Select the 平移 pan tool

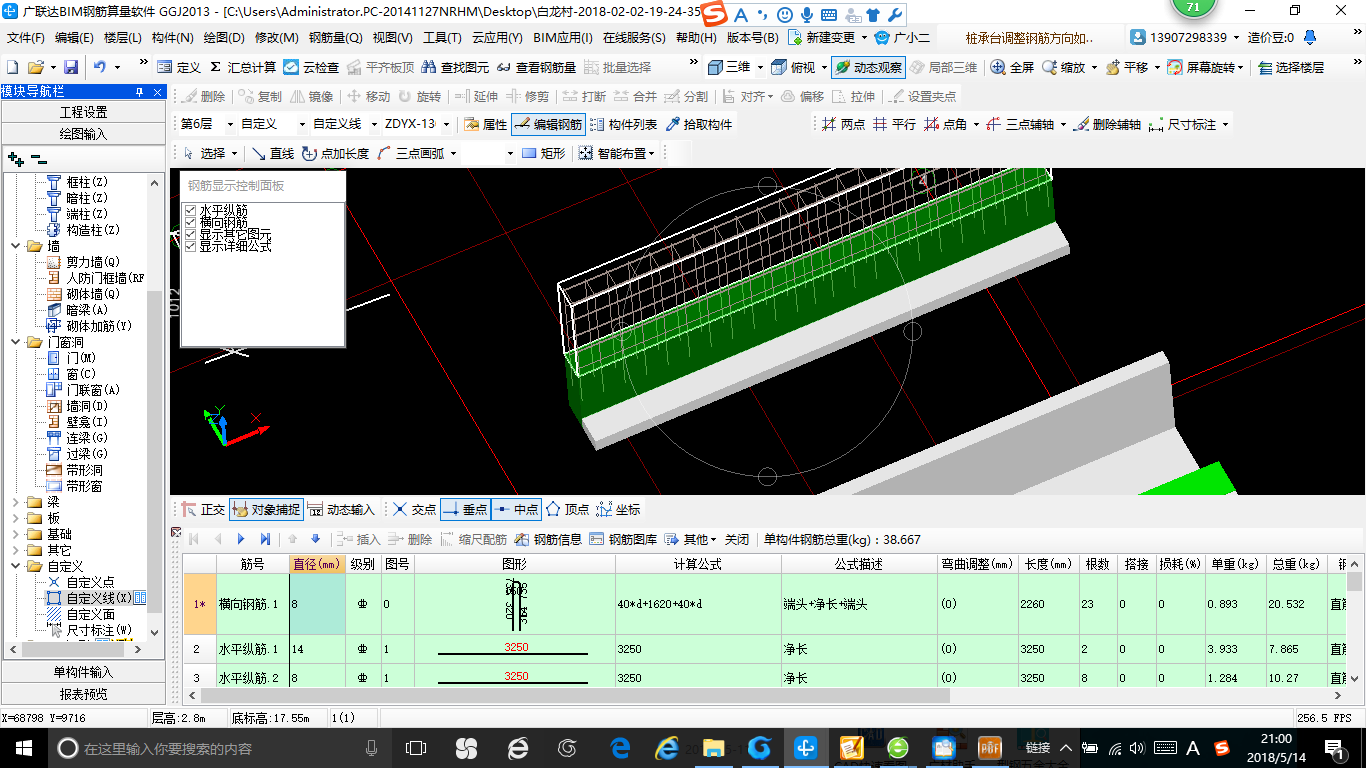tap(1126, 67)
